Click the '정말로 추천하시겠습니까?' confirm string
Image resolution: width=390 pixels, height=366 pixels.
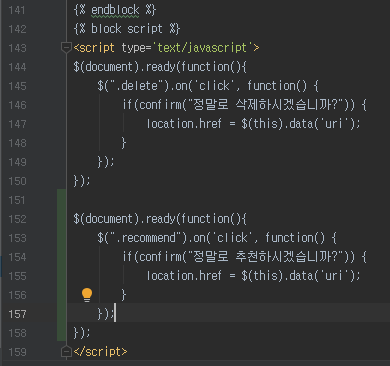[x=265, y=257]
